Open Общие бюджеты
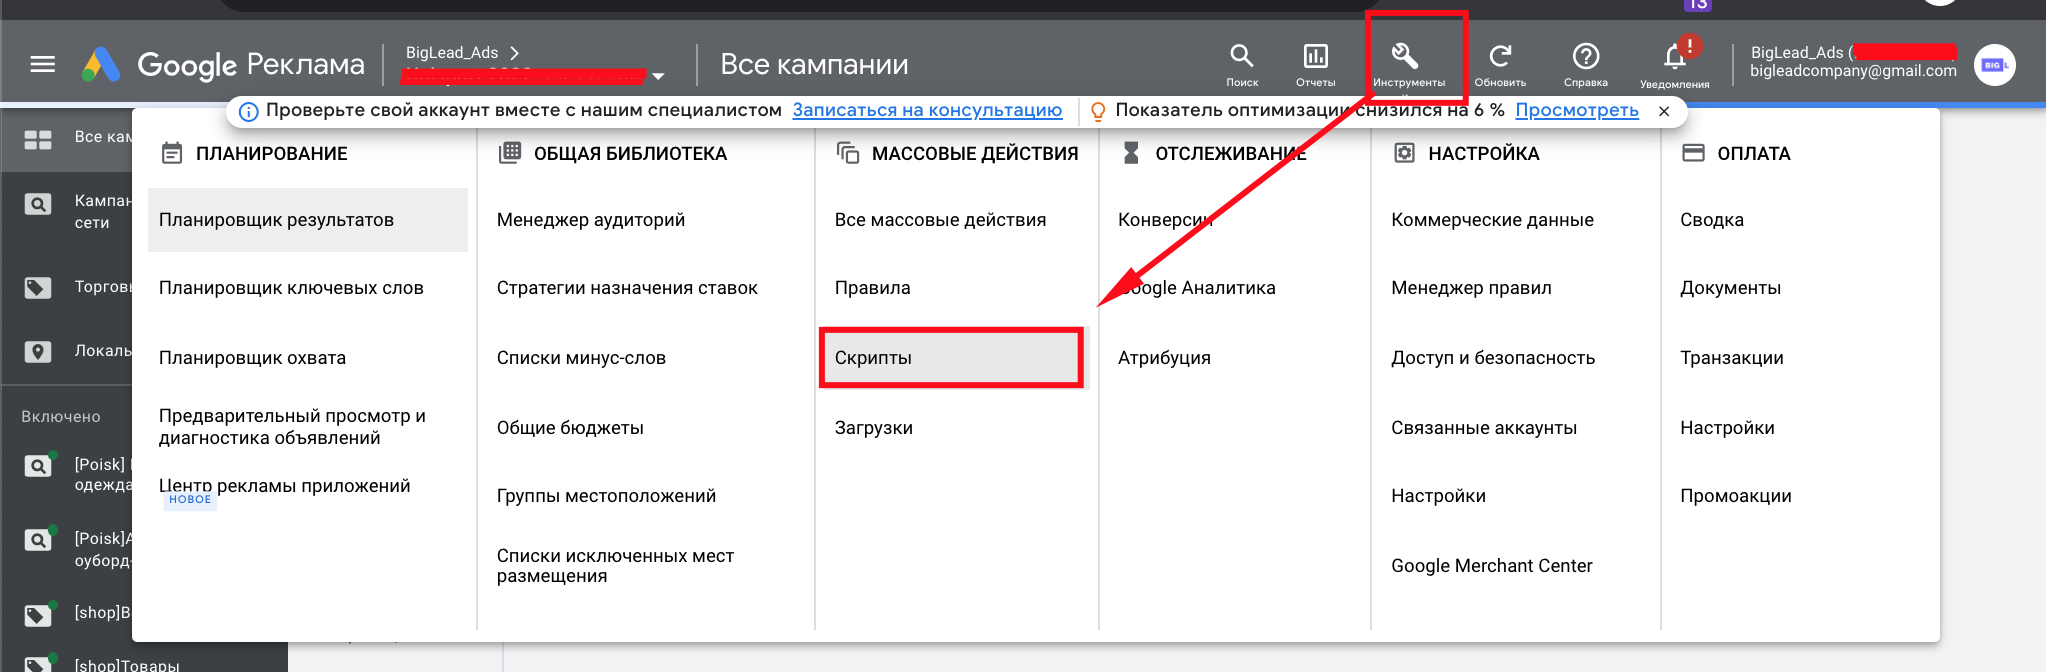 tap(570, 428)
